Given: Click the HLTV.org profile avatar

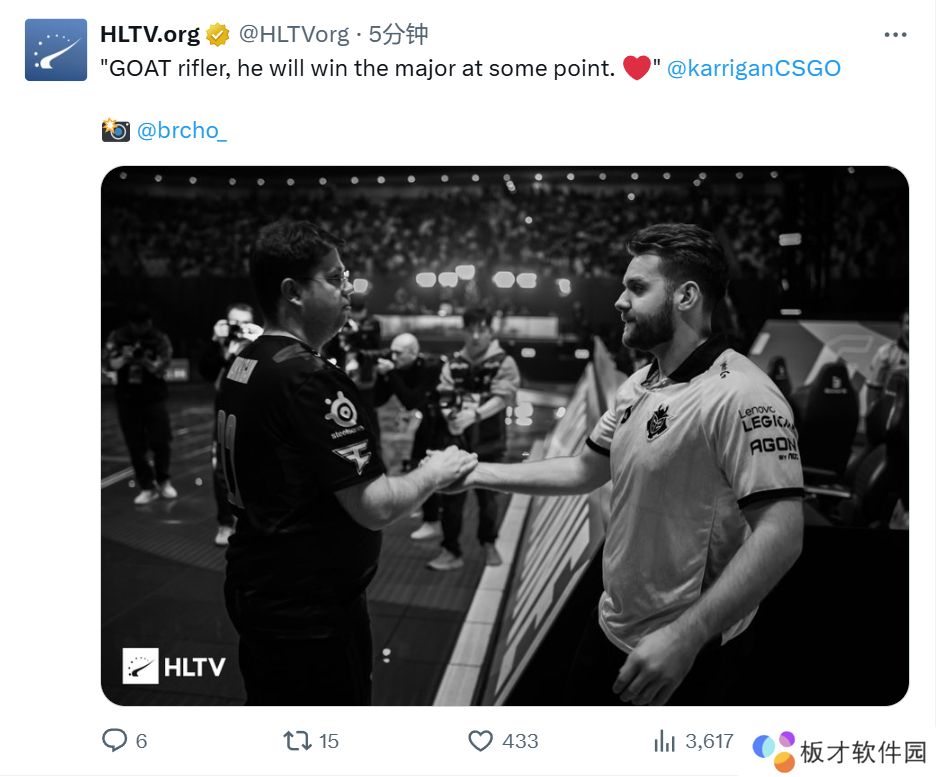Looking at the screenshot, I should (56, 50).
